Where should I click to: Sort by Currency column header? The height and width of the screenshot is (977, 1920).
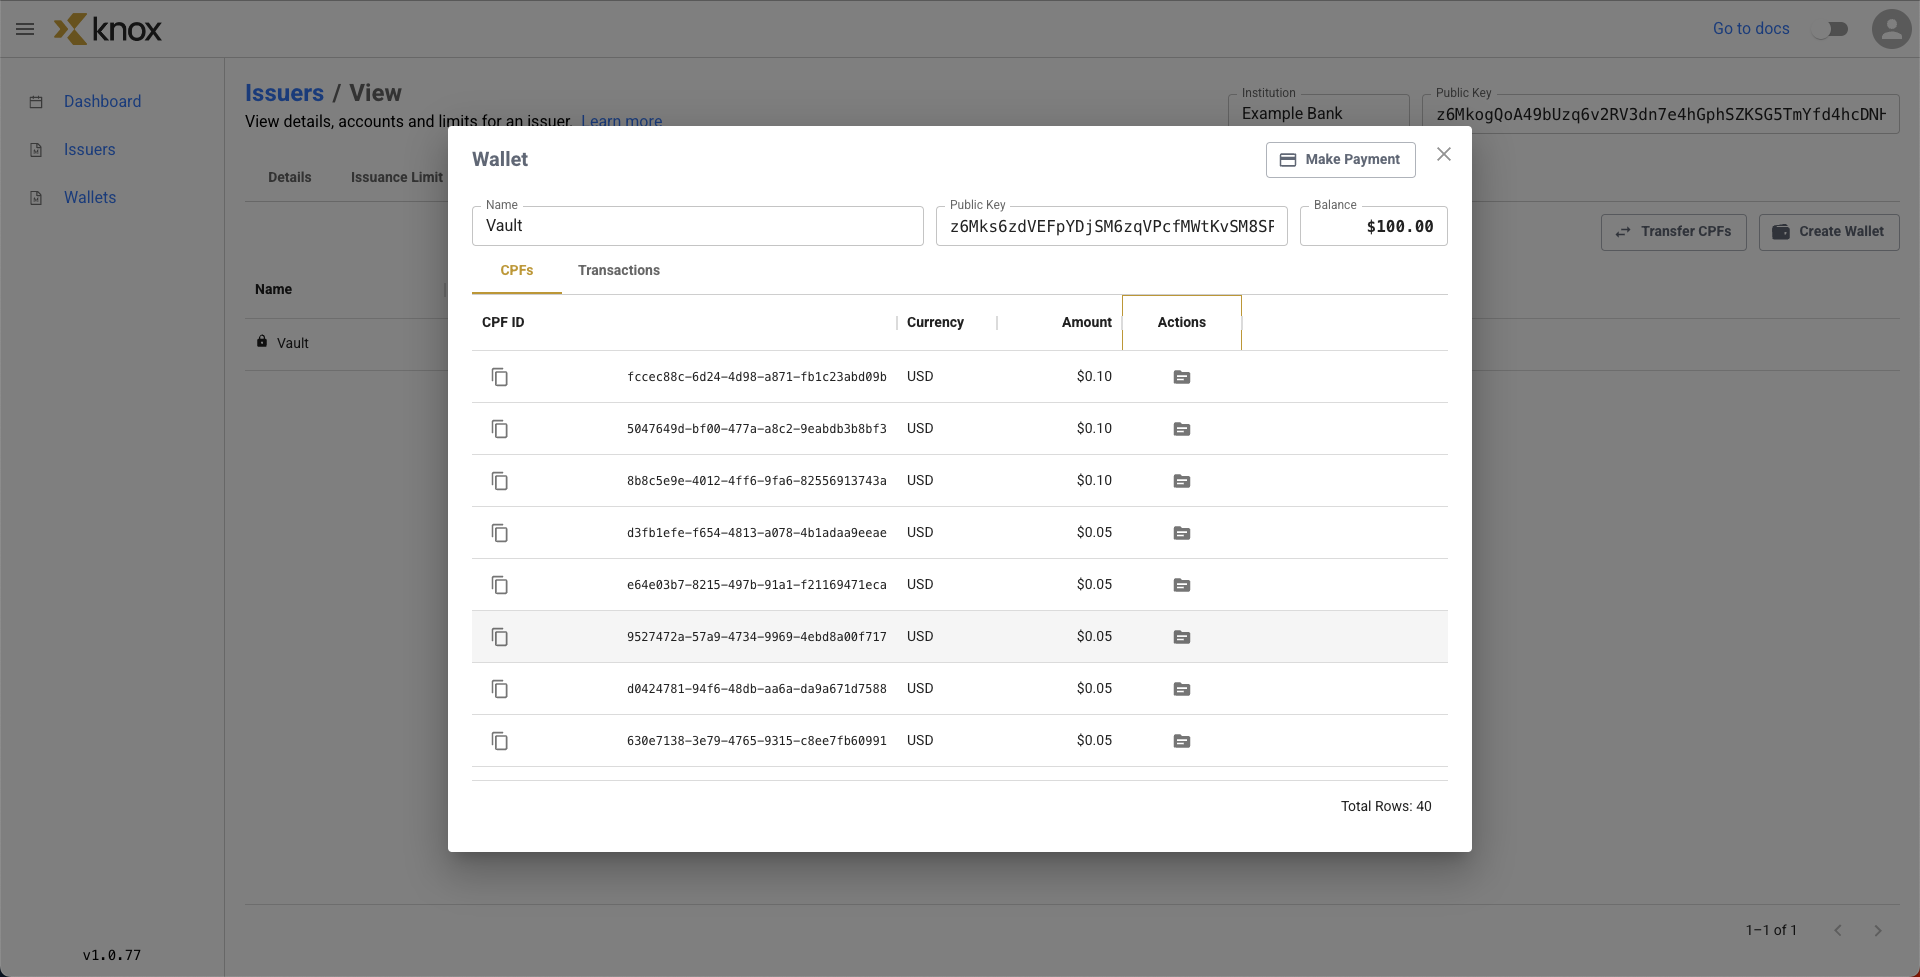(947, 322)
